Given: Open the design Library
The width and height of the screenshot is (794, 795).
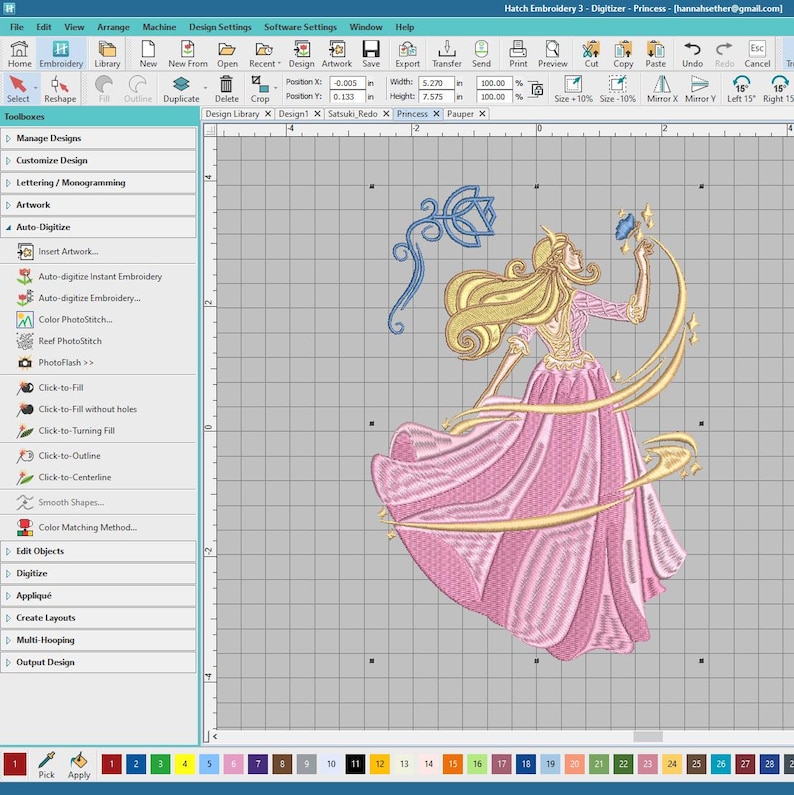Looking at the screenshot, I should pos(107,54).
